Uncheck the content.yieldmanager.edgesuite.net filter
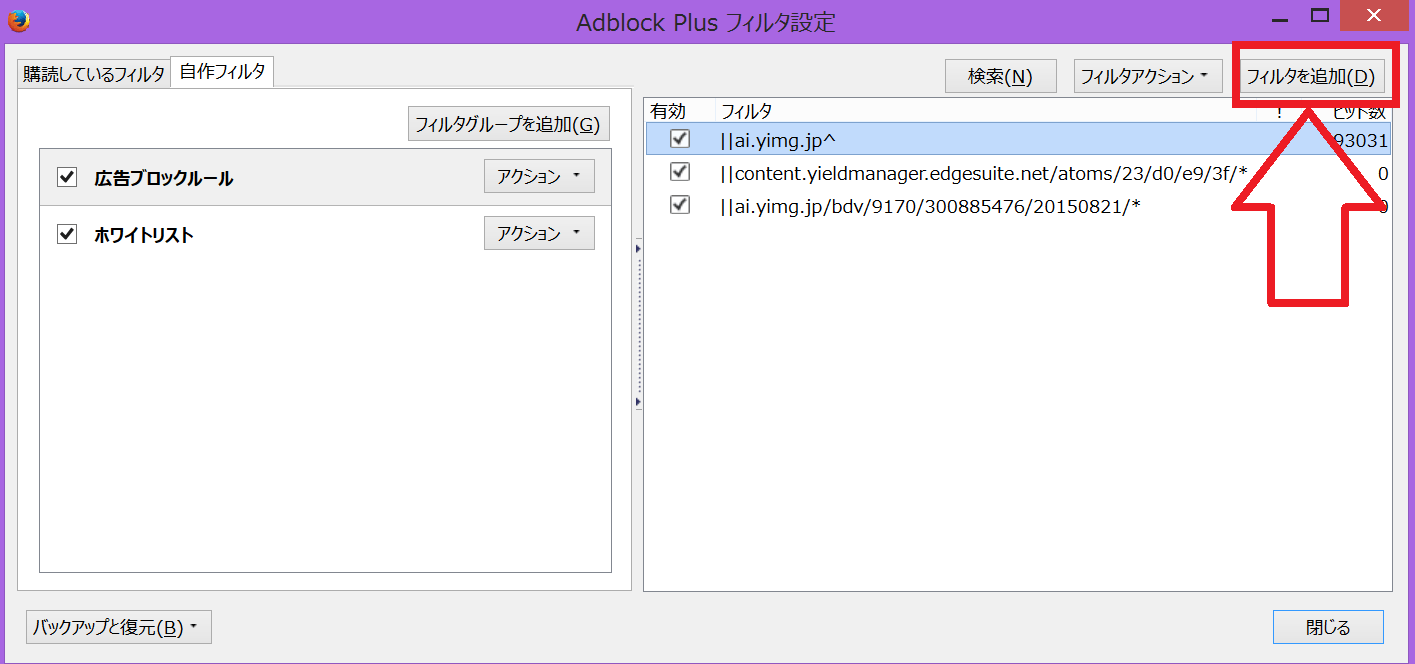1415x664 pixels. (x=680, y=172)
